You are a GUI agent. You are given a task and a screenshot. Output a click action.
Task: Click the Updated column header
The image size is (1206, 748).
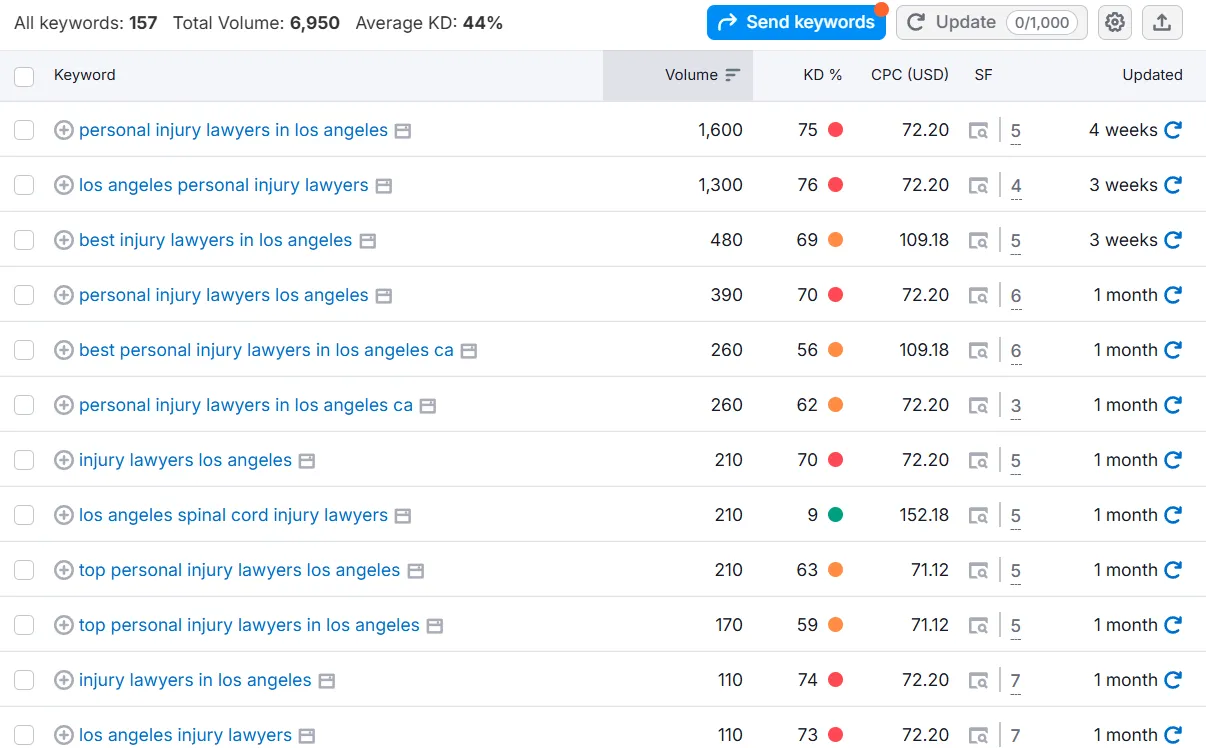[x=1151, y=75]
